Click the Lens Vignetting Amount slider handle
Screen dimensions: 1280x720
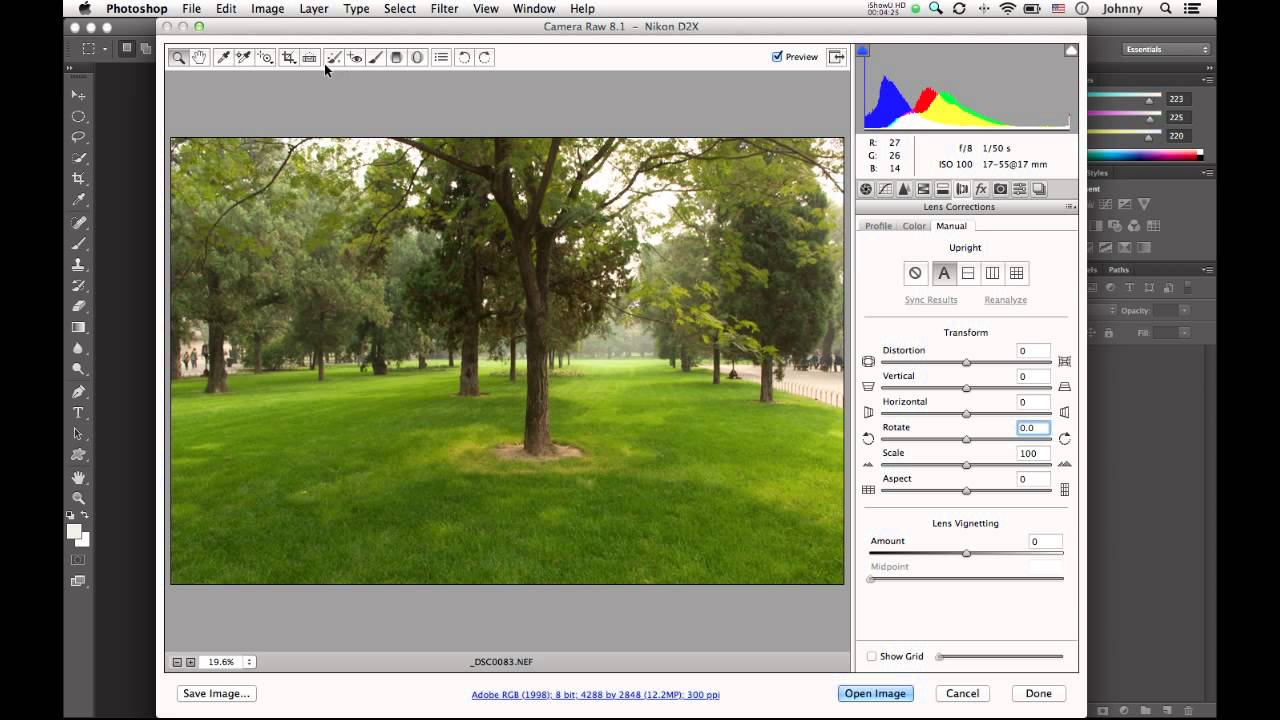coord(966,553)
